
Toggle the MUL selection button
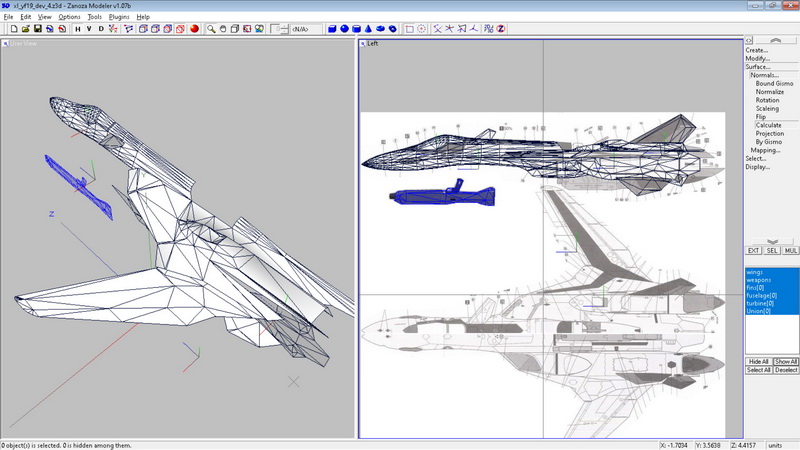pyautogui.click(x=789, y=250)
